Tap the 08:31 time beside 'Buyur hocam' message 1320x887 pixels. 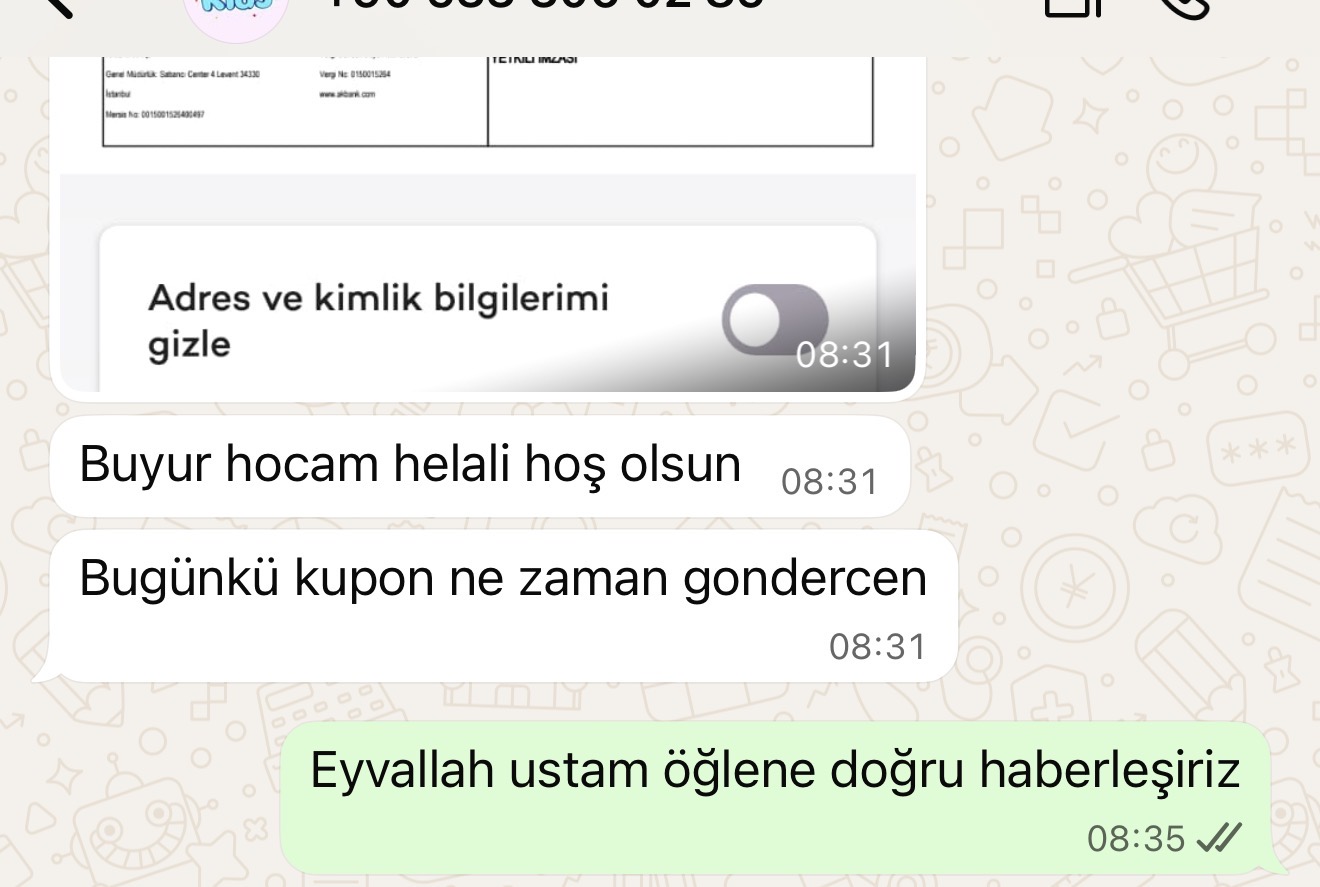click(x=829, y=481)
